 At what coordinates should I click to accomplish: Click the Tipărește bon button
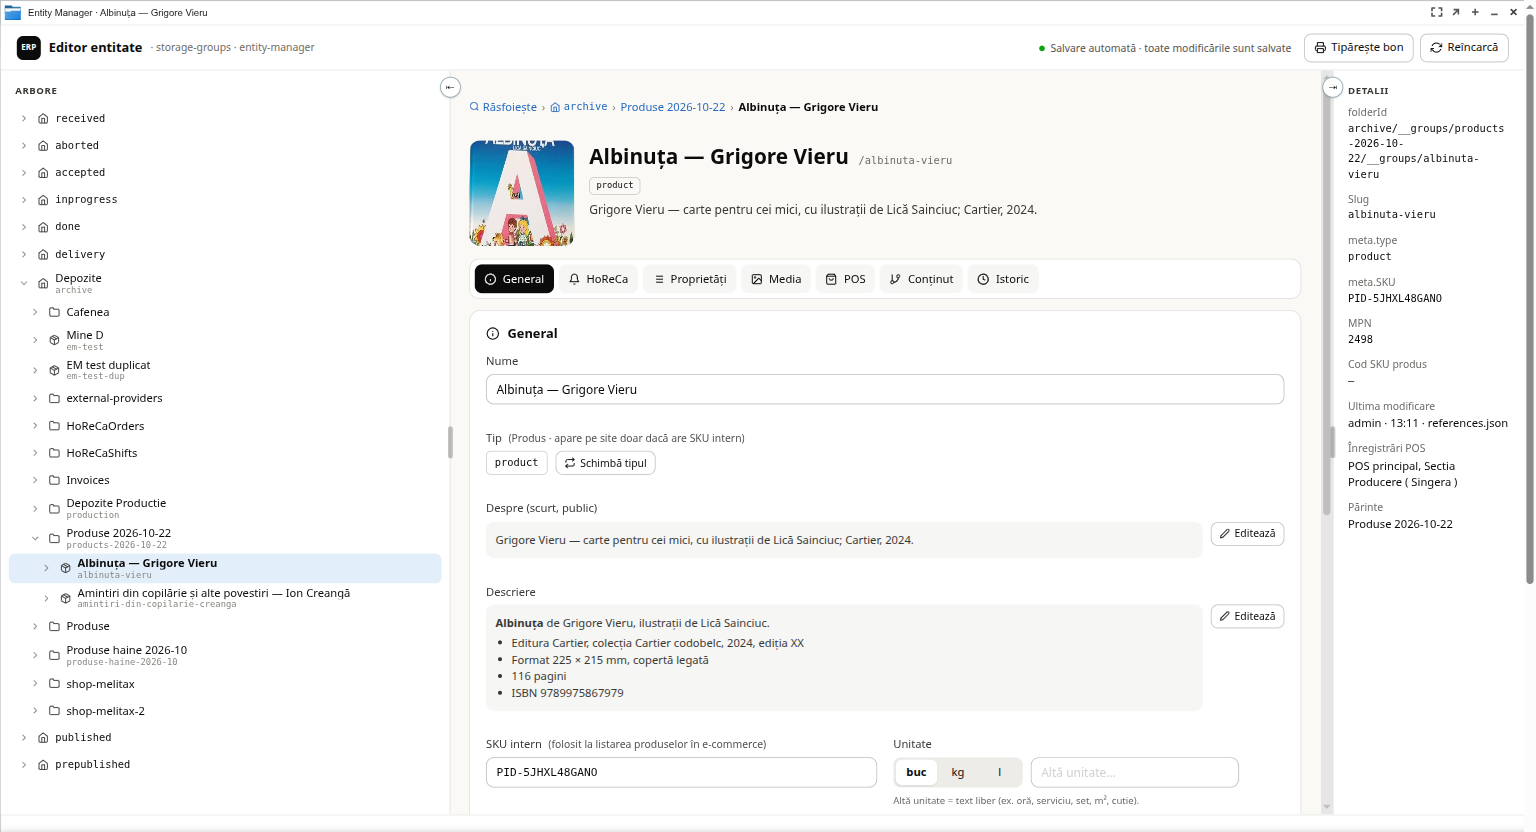pos(1358,47)
